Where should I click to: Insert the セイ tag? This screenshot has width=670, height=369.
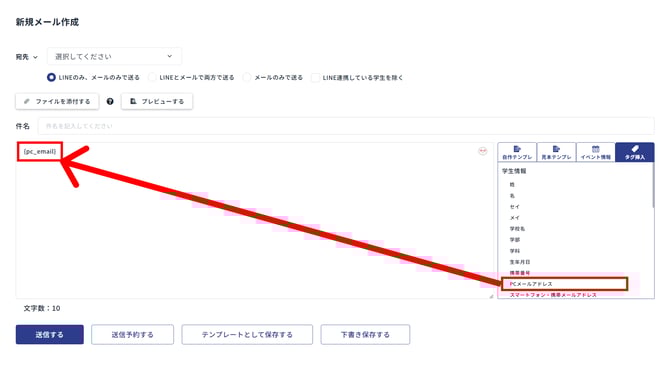click(x=514, y=207)
